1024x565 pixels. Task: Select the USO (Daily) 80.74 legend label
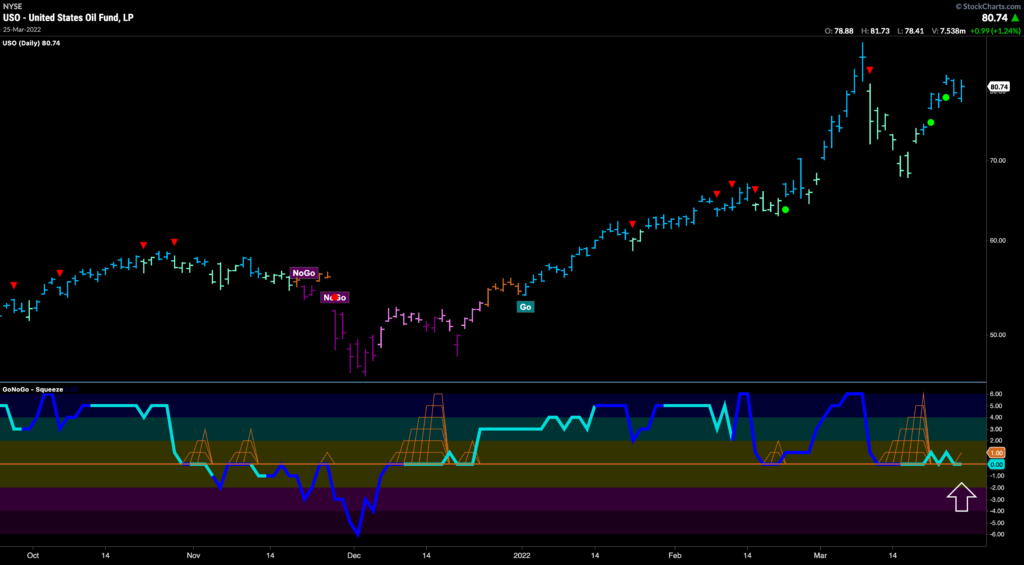tap(32, 43)
